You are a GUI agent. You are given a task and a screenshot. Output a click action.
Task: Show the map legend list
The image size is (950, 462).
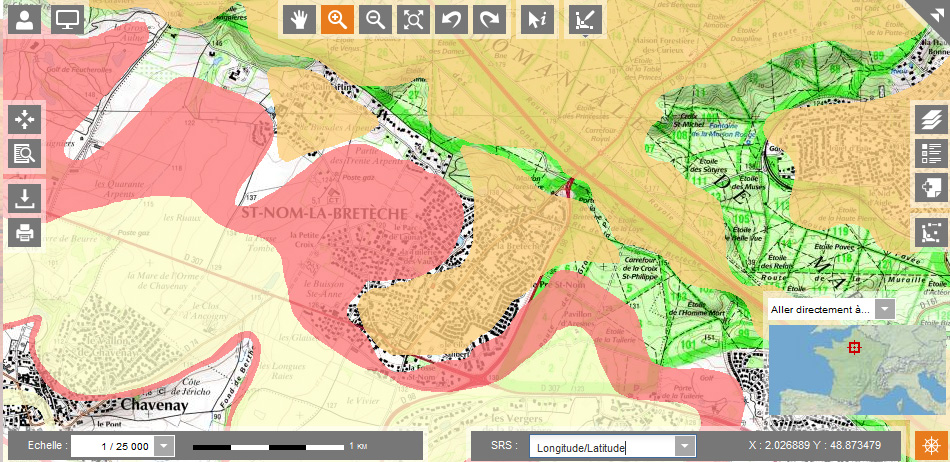[931, 153]
